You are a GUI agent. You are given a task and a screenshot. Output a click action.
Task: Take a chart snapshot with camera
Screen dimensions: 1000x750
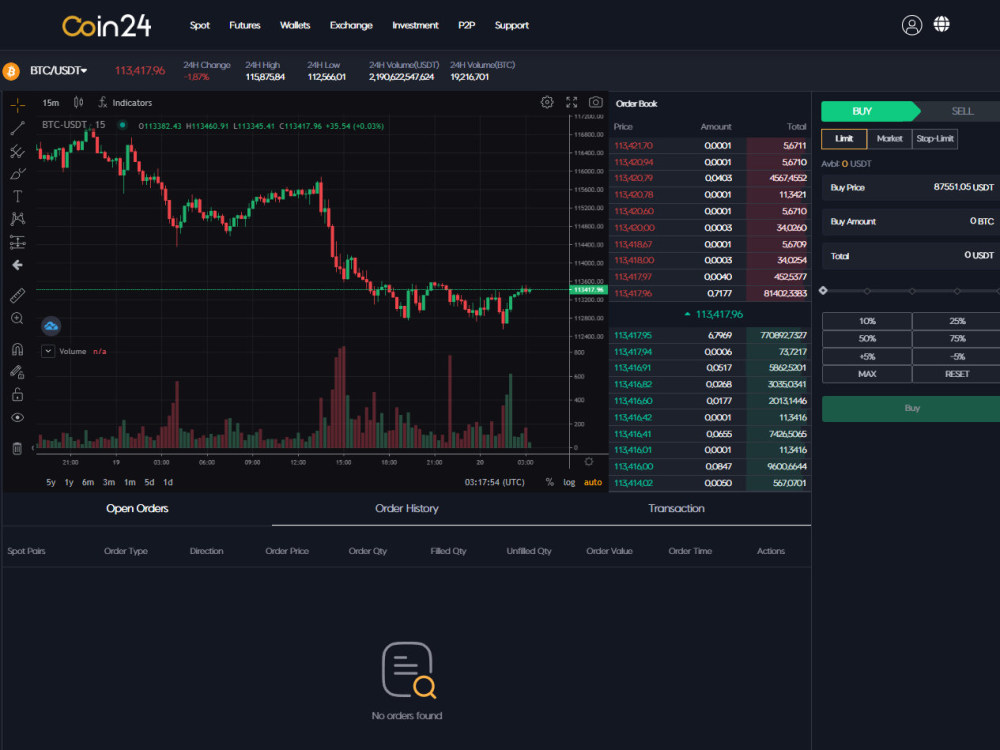[x=596, y=102]
